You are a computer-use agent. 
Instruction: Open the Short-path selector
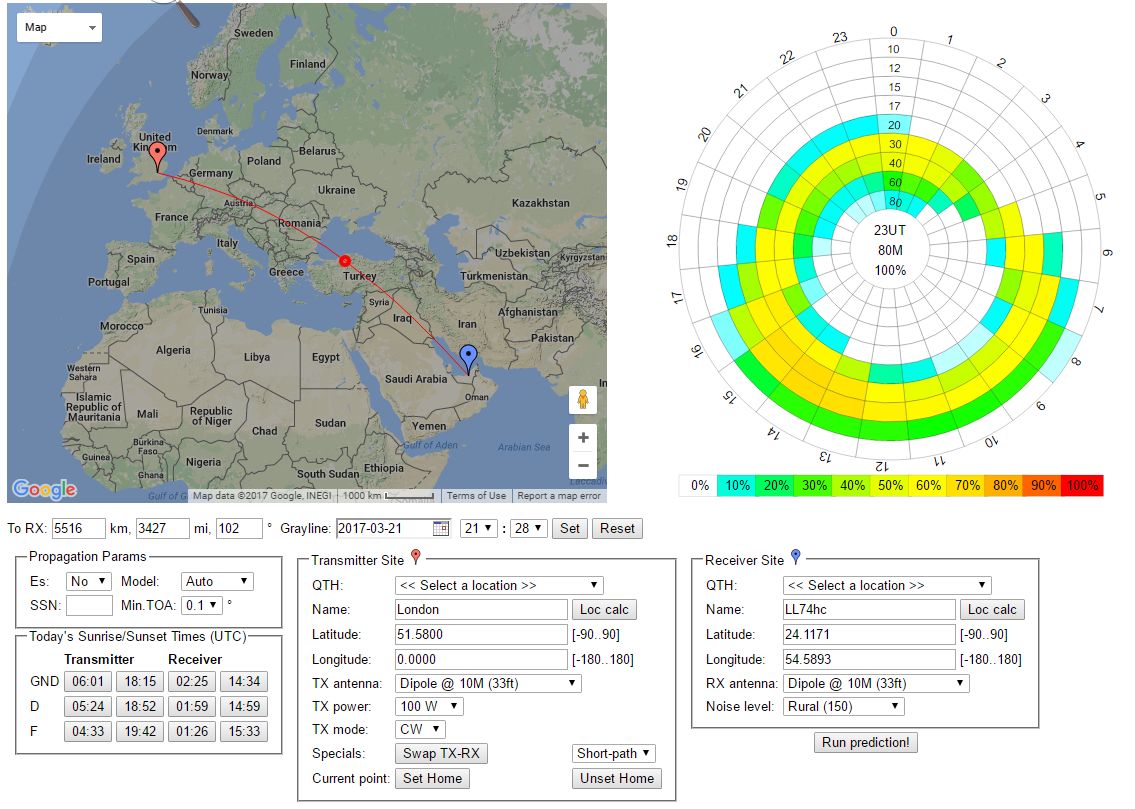[614, 753]
